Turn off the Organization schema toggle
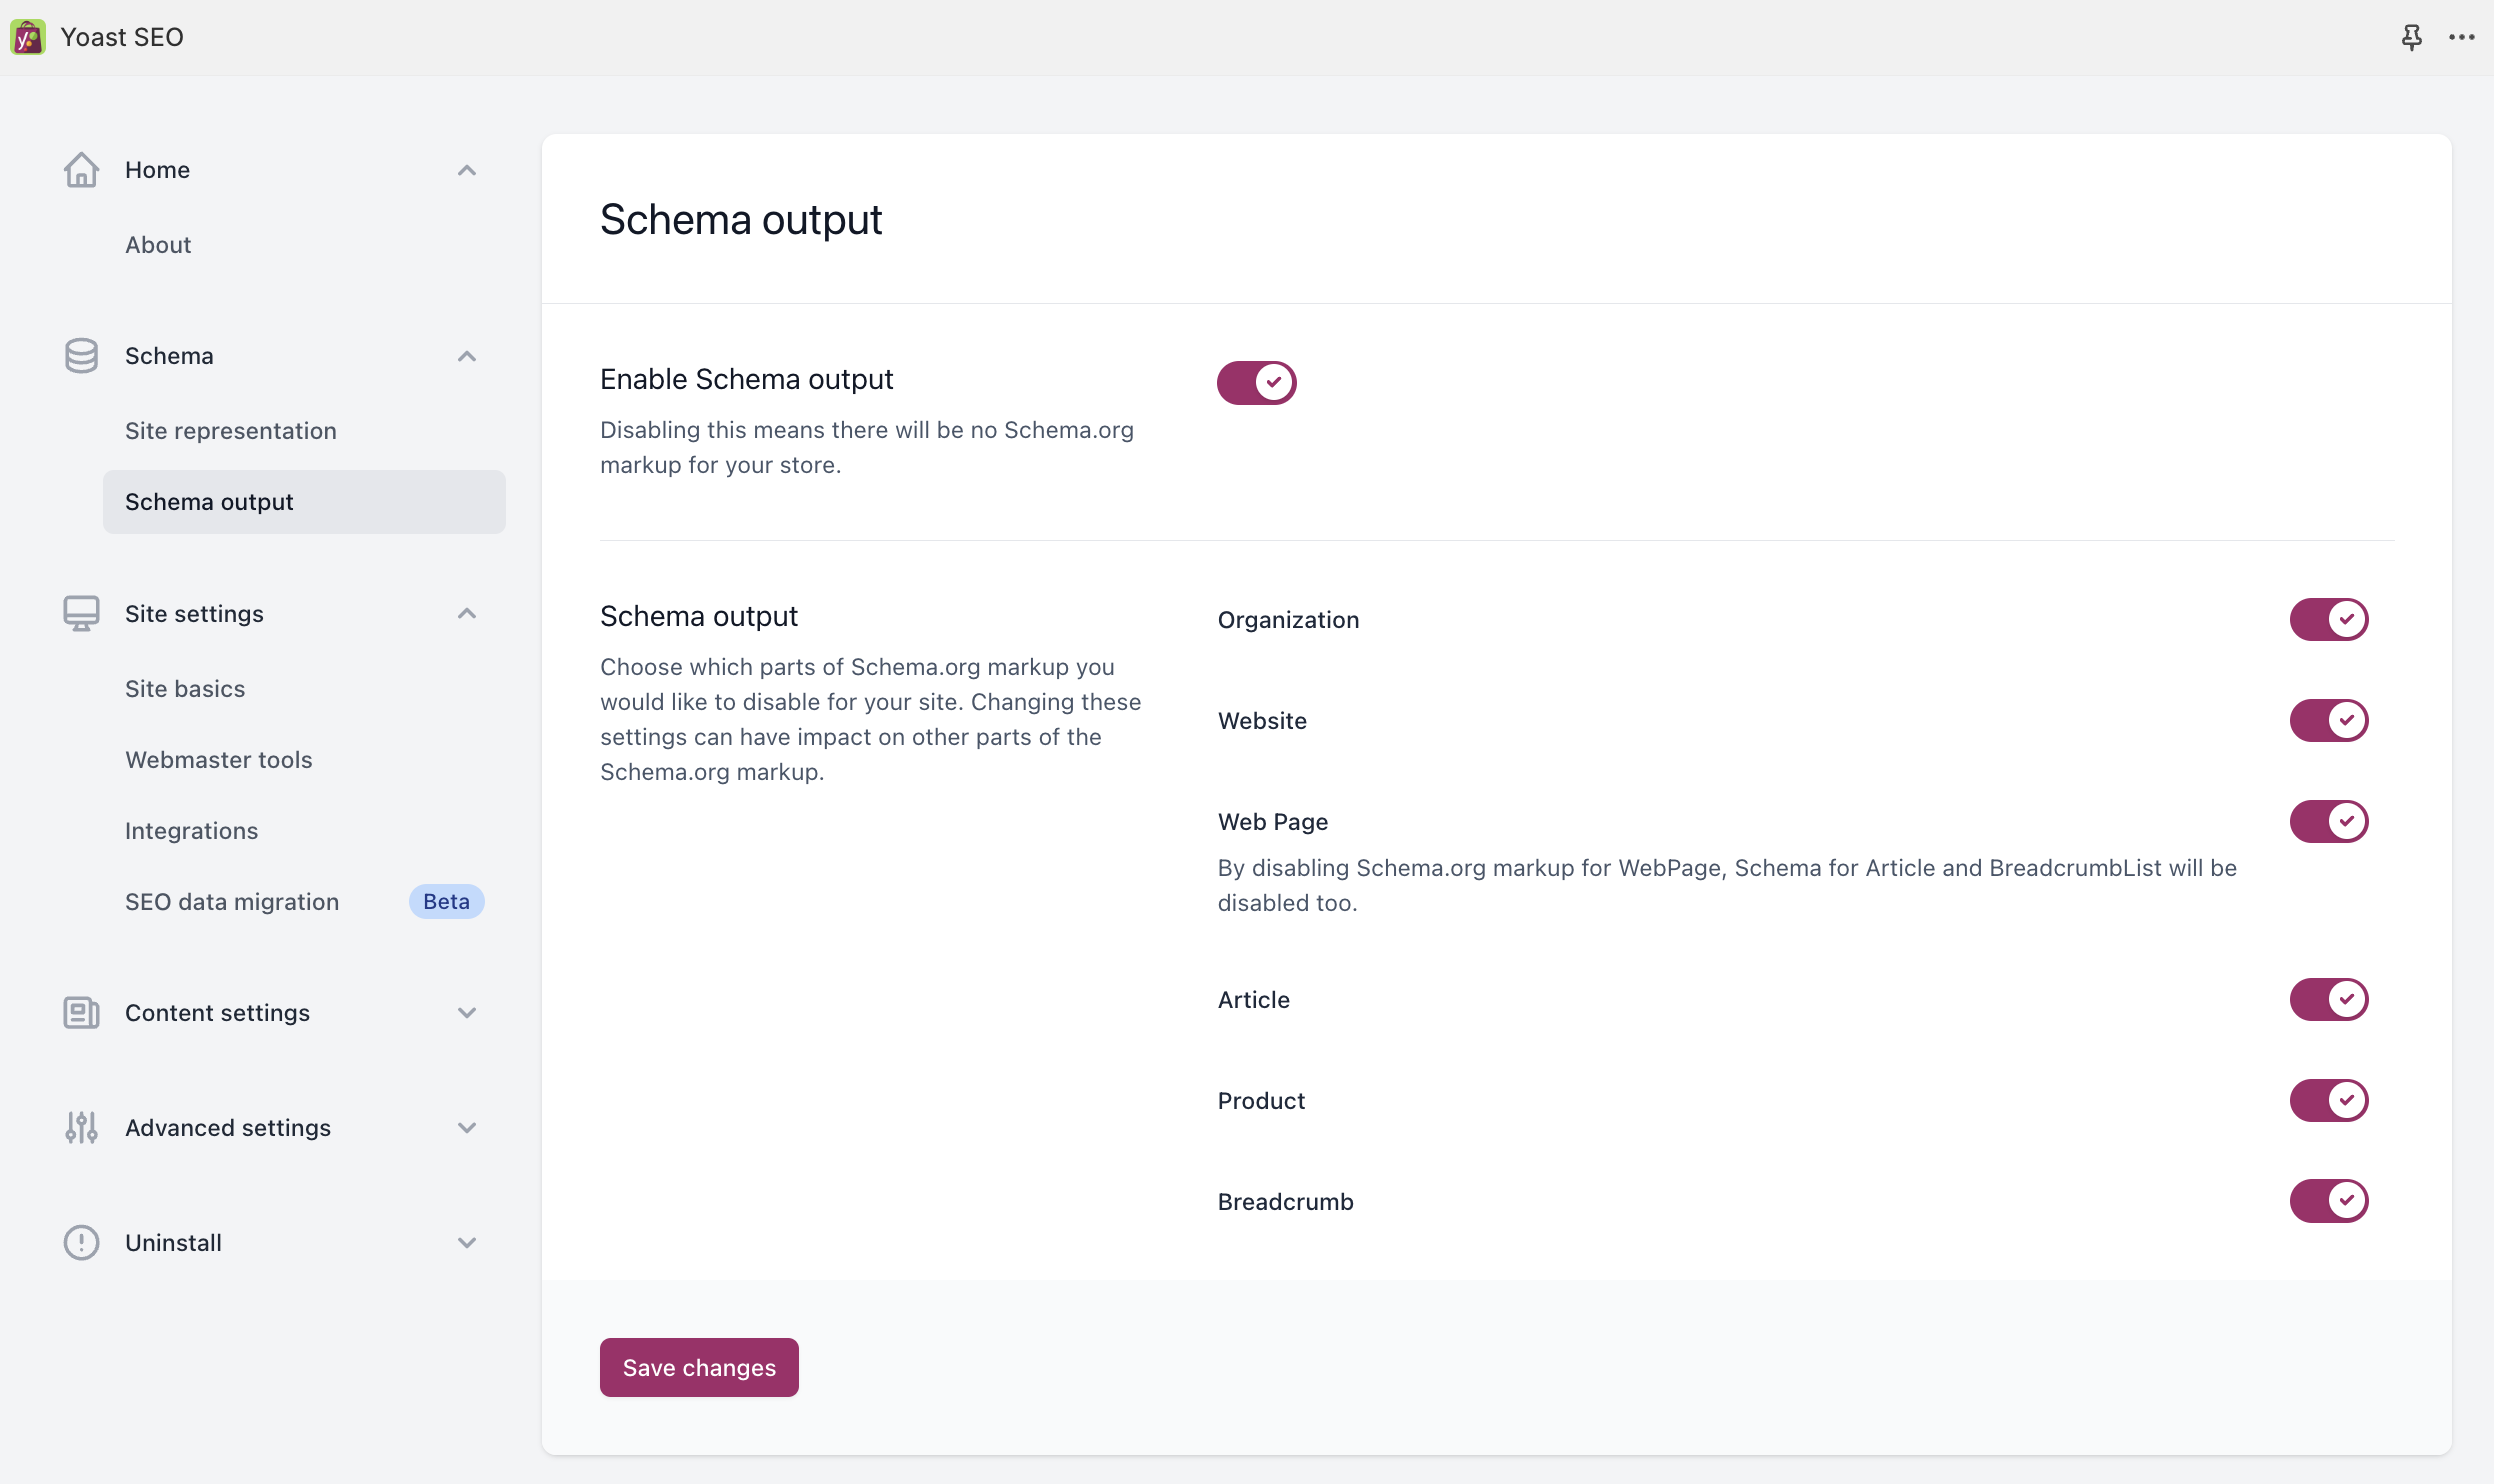The image size is (2494, 1484). (2328, 620)
